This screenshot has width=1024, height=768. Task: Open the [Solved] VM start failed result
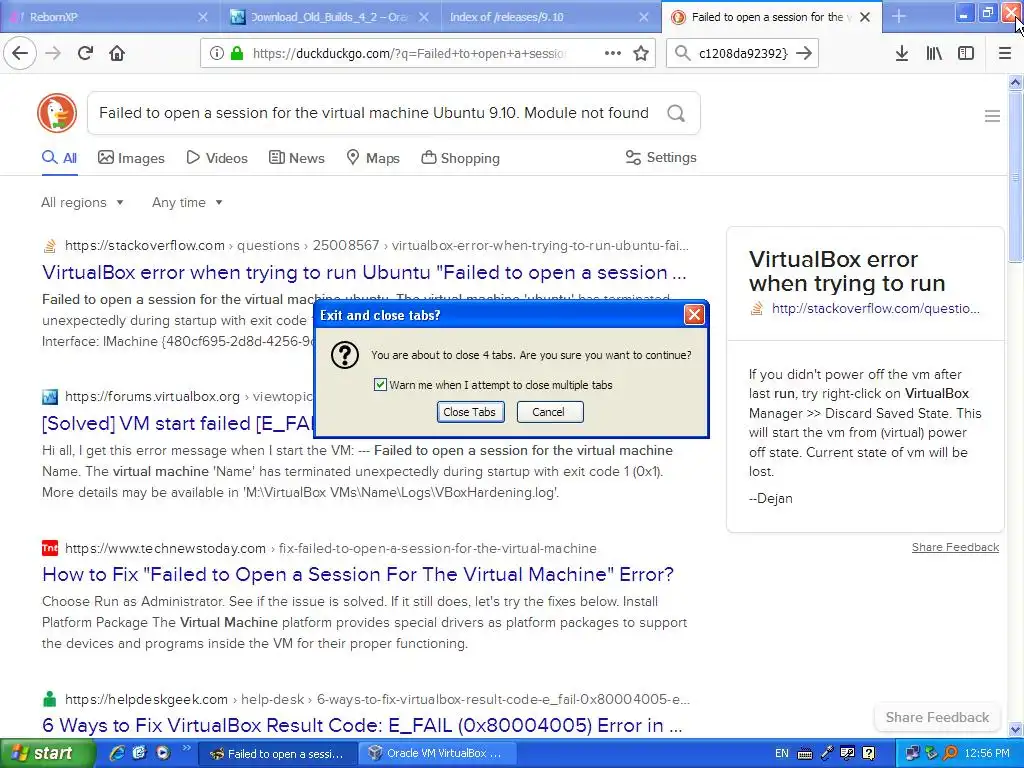tap(178, 423)
